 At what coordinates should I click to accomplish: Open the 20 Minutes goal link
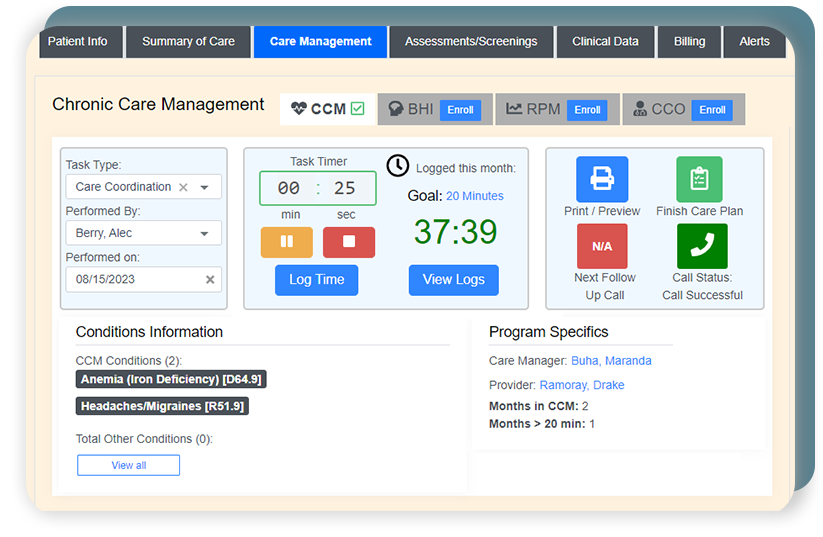point(474,196)
